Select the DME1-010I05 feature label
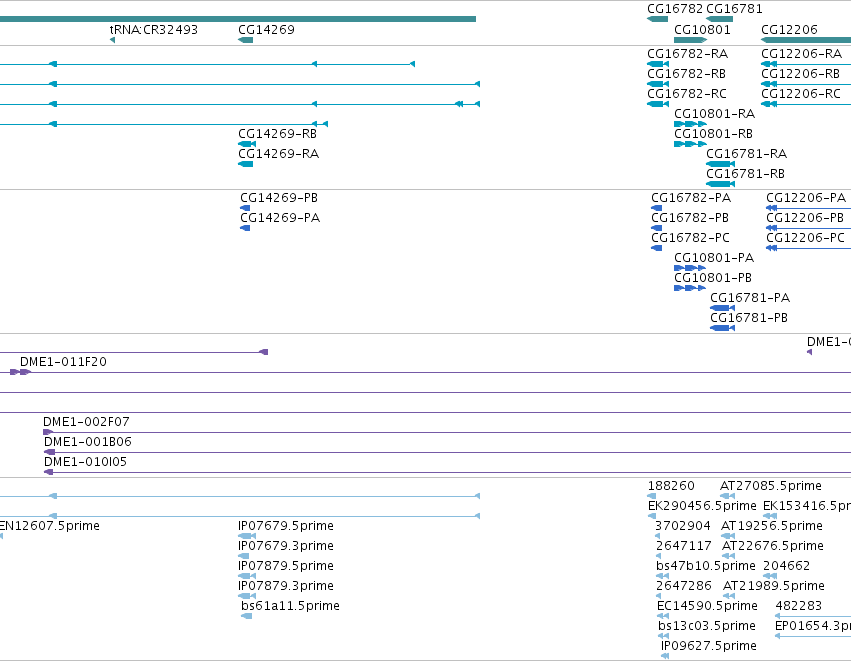Screen dimensions: 851x661 click(85, 461)
